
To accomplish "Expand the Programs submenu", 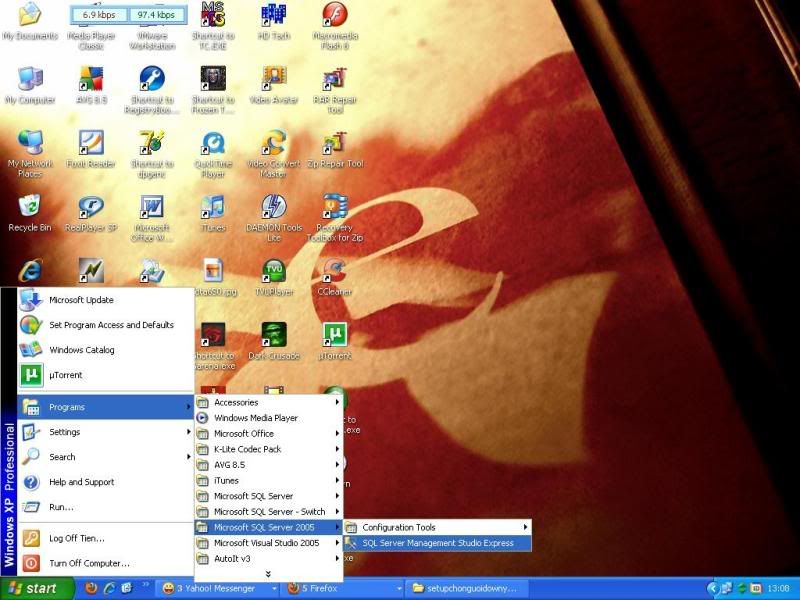I will [x=106, y=407].
